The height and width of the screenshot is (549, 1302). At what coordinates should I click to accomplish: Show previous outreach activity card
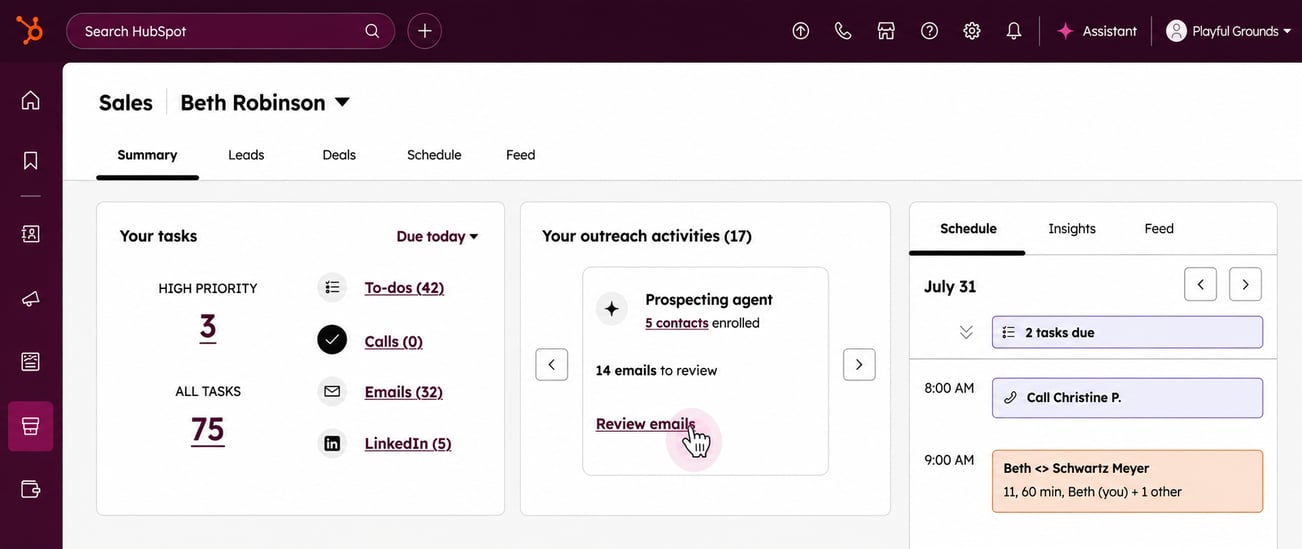(552, 365)
